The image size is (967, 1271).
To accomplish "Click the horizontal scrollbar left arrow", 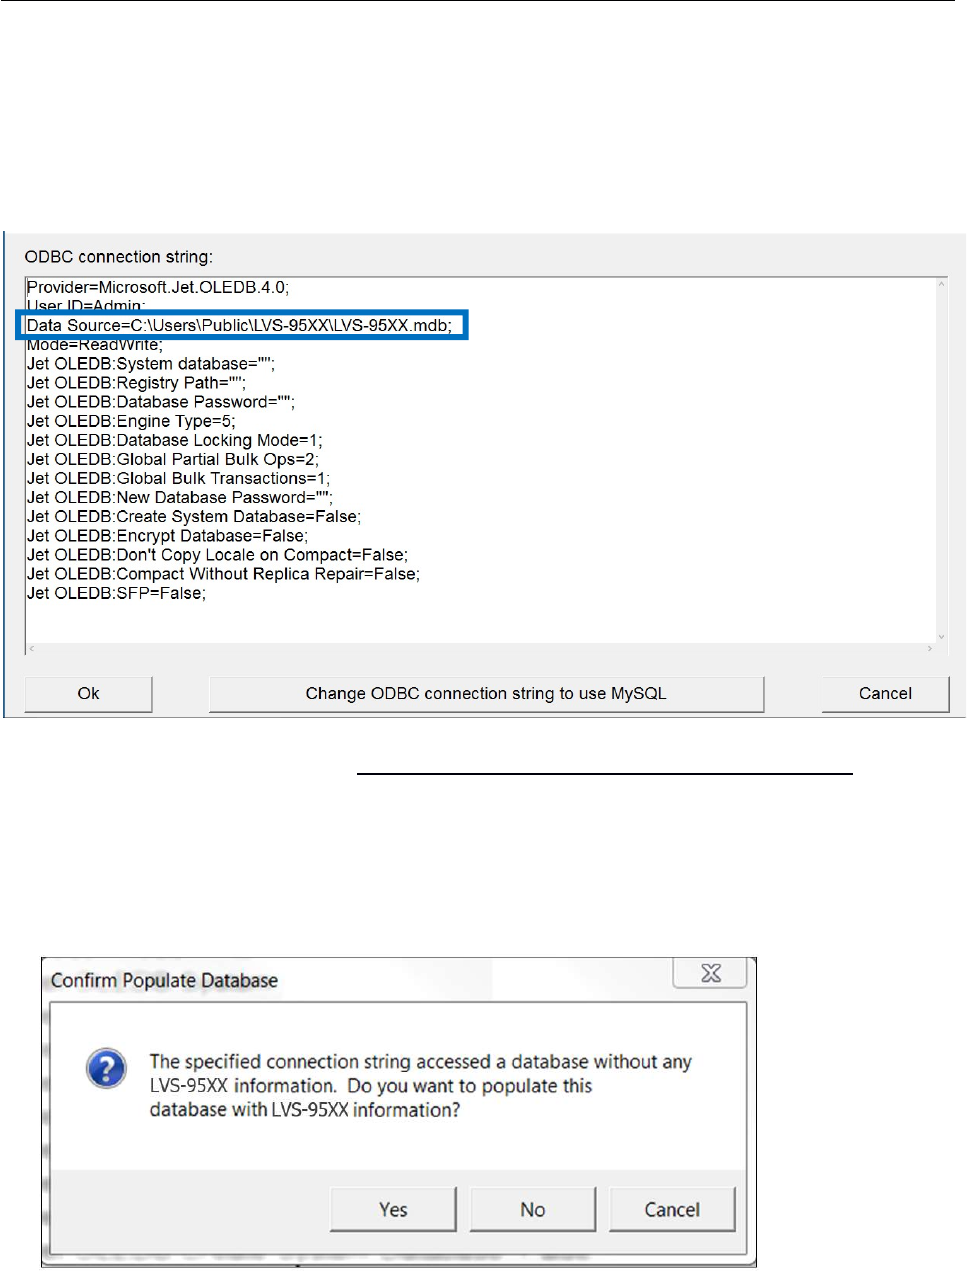I will [x=31, y=649].
